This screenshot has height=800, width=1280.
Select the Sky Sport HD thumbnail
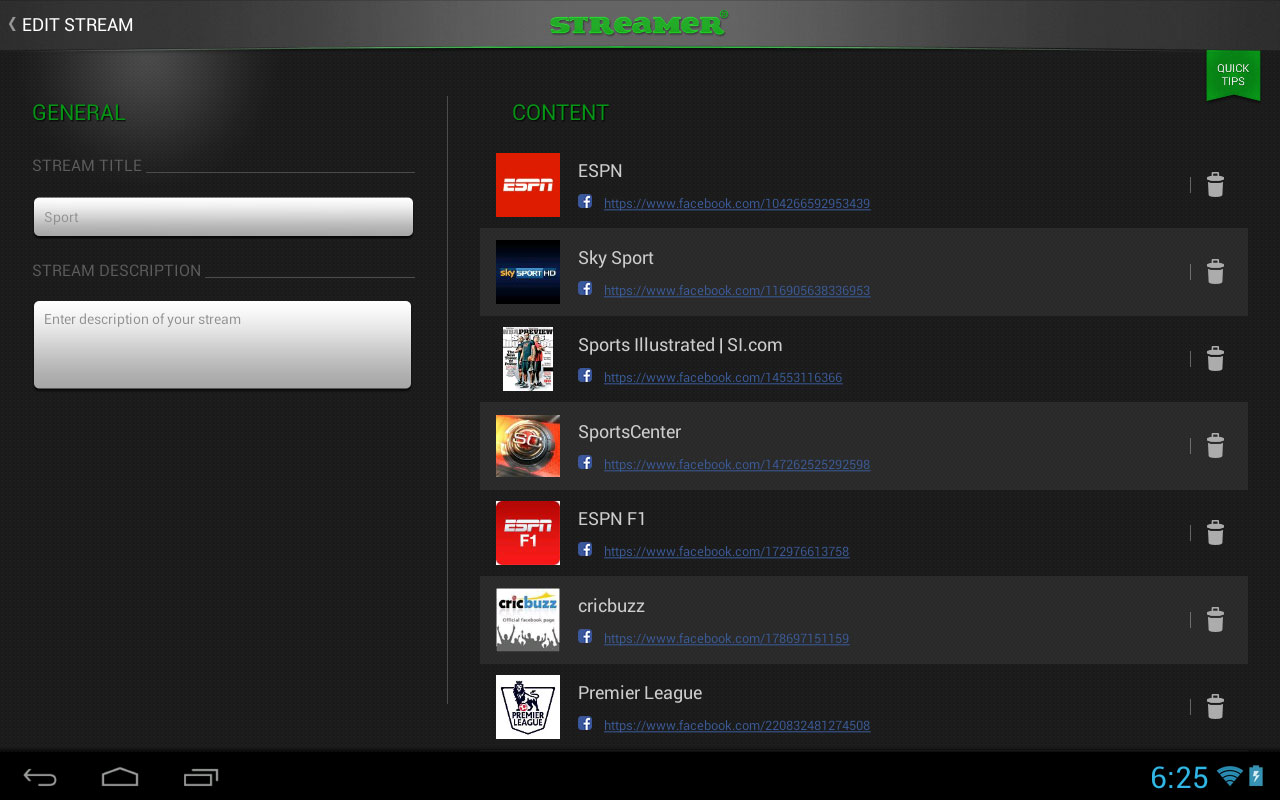point(528,272)
